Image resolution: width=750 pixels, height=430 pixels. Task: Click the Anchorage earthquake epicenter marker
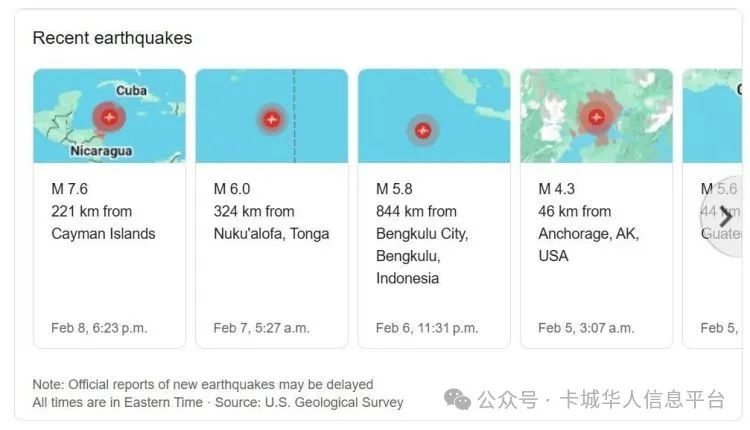[x=596, y=117]
